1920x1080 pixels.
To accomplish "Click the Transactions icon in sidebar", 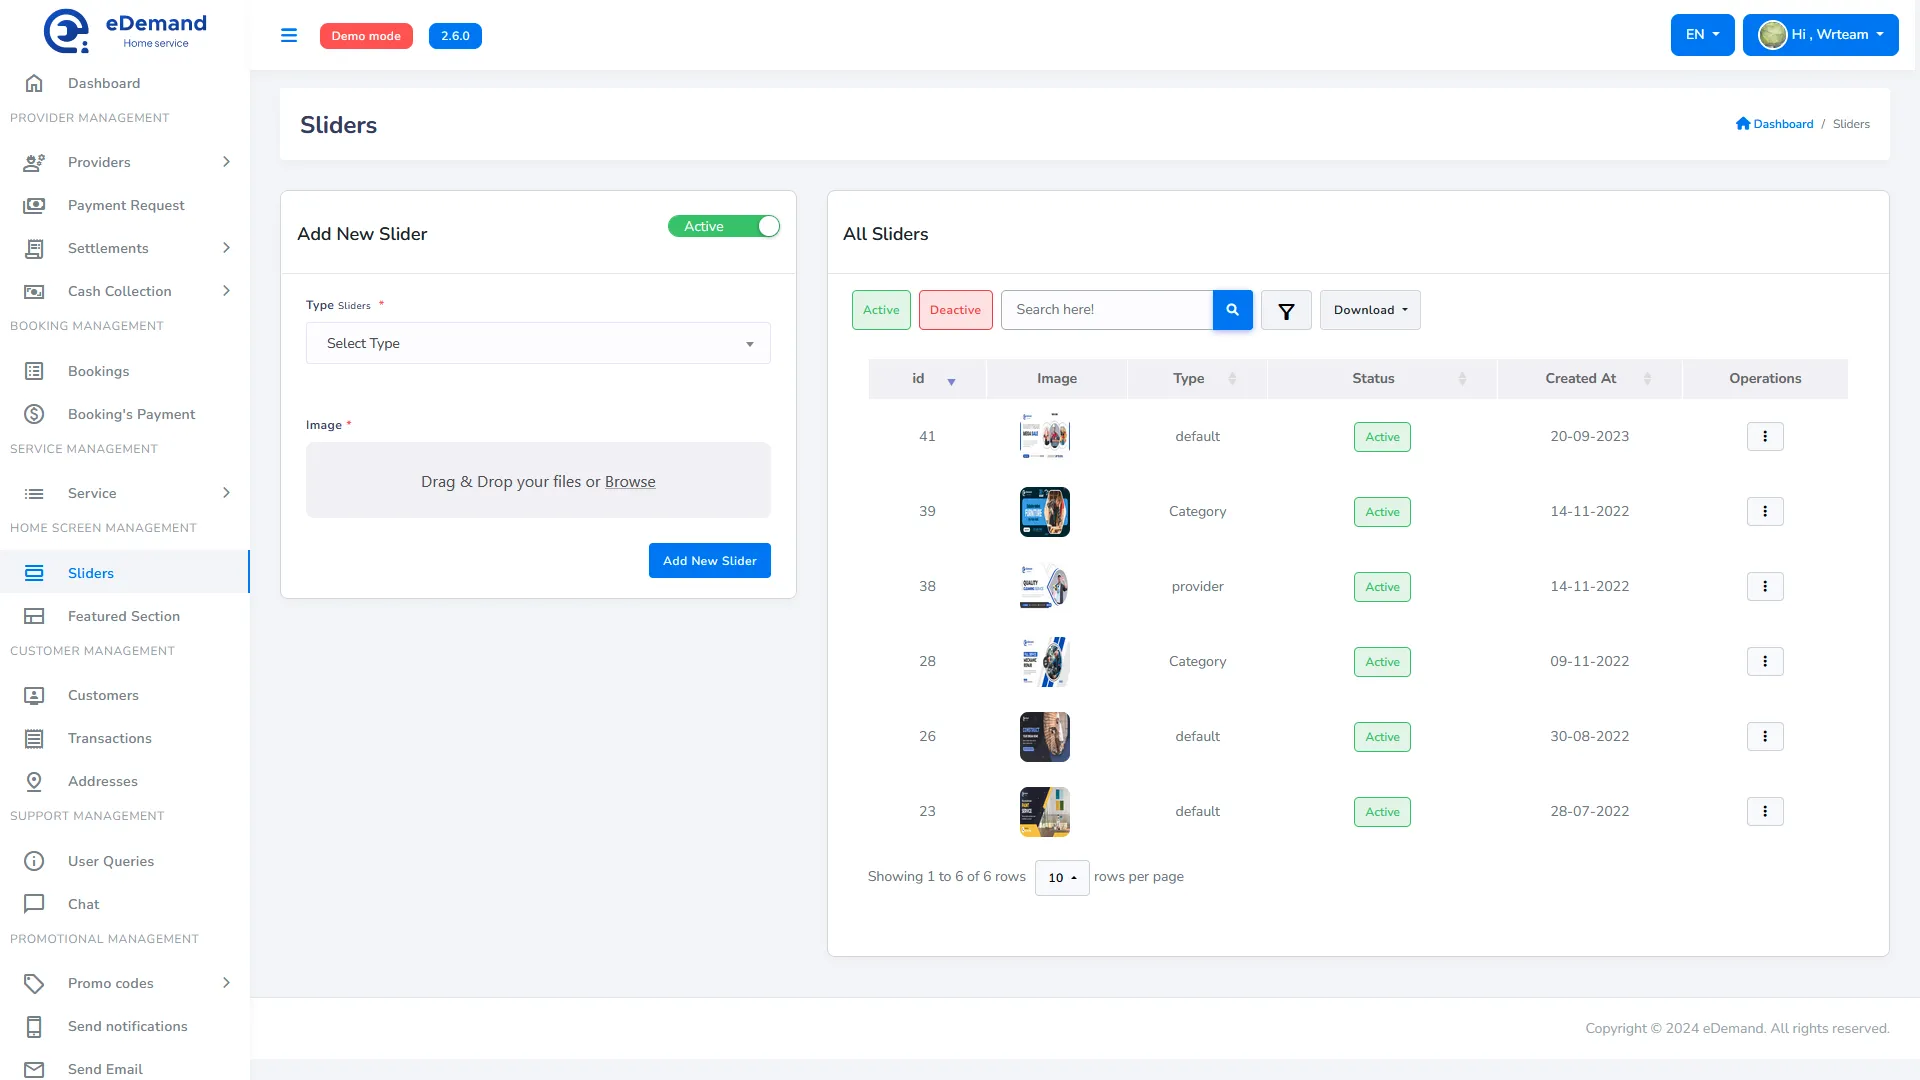I will [x=34, y=738].
